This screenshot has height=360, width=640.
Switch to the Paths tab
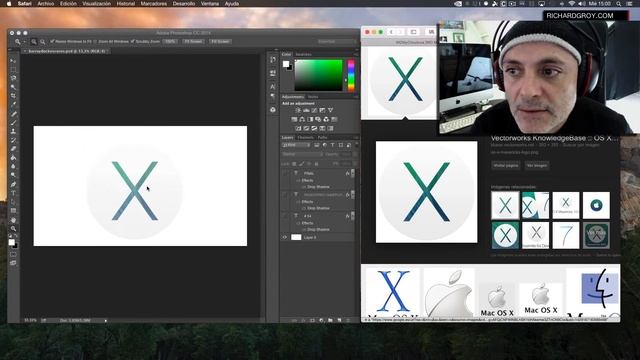[322, 138]
